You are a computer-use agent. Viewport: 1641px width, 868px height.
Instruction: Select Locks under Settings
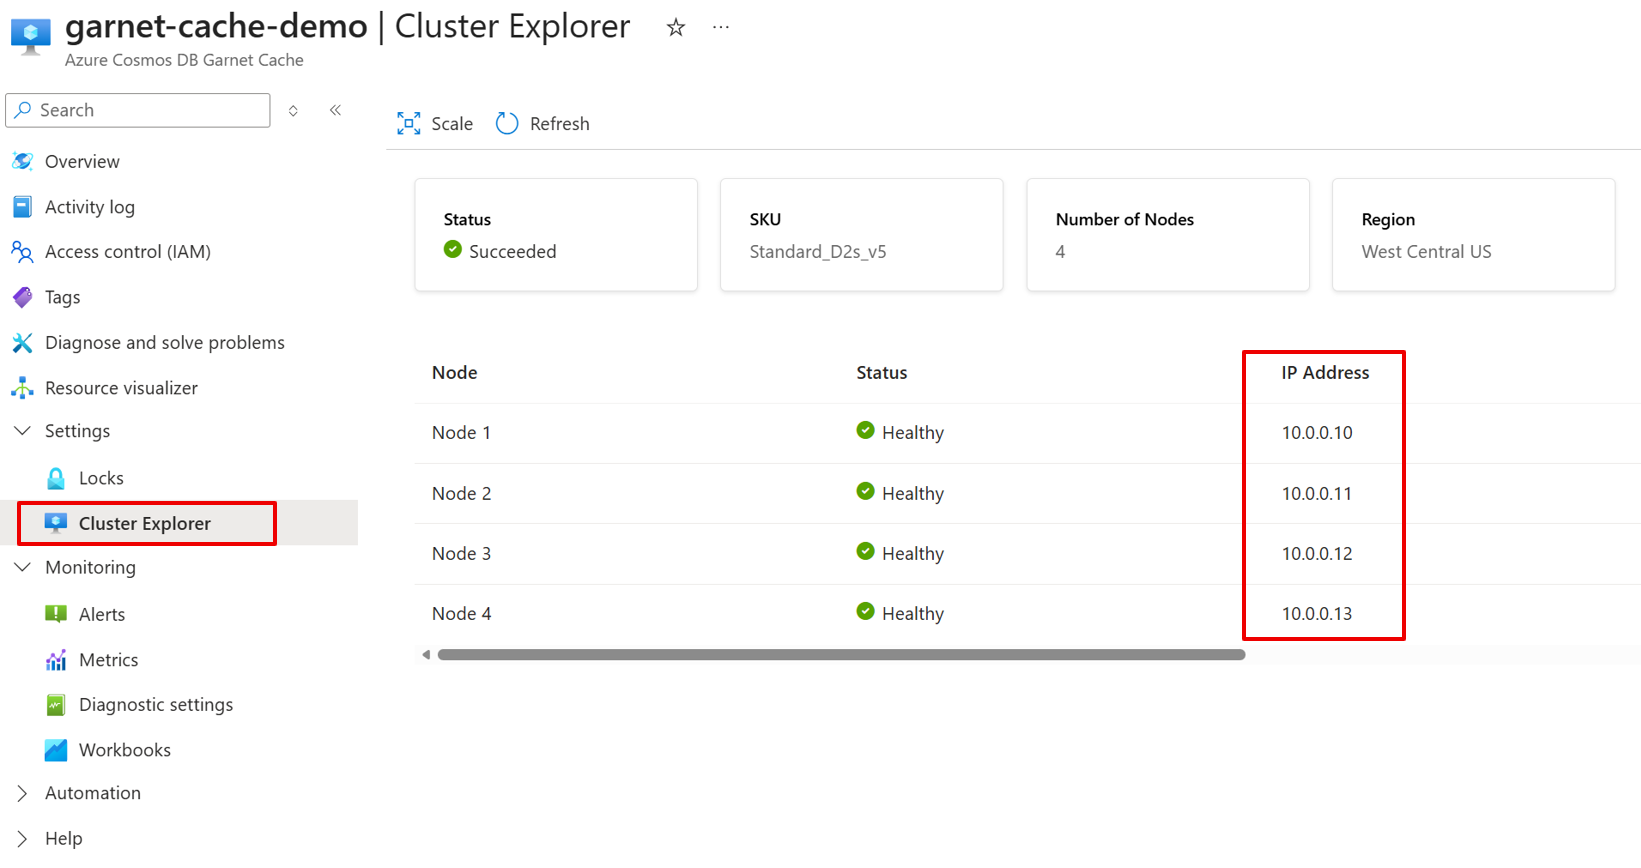[101, 478]
